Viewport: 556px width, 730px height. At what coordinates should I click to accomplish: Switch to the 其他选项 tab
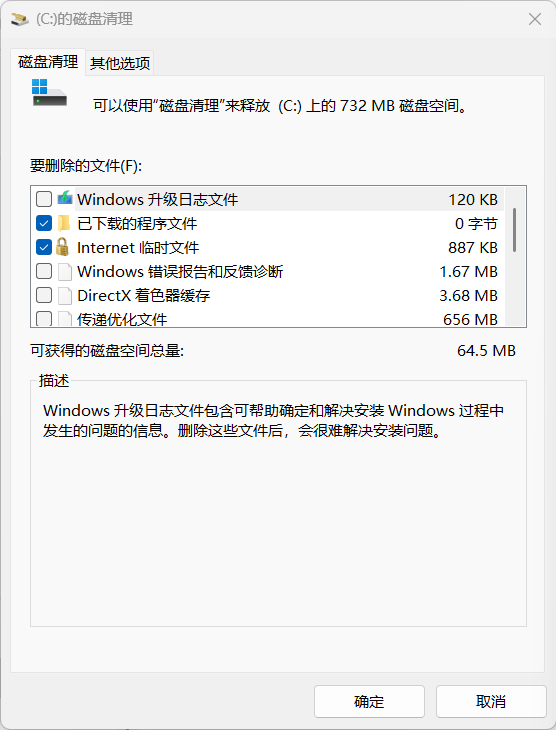coord(120,63)
